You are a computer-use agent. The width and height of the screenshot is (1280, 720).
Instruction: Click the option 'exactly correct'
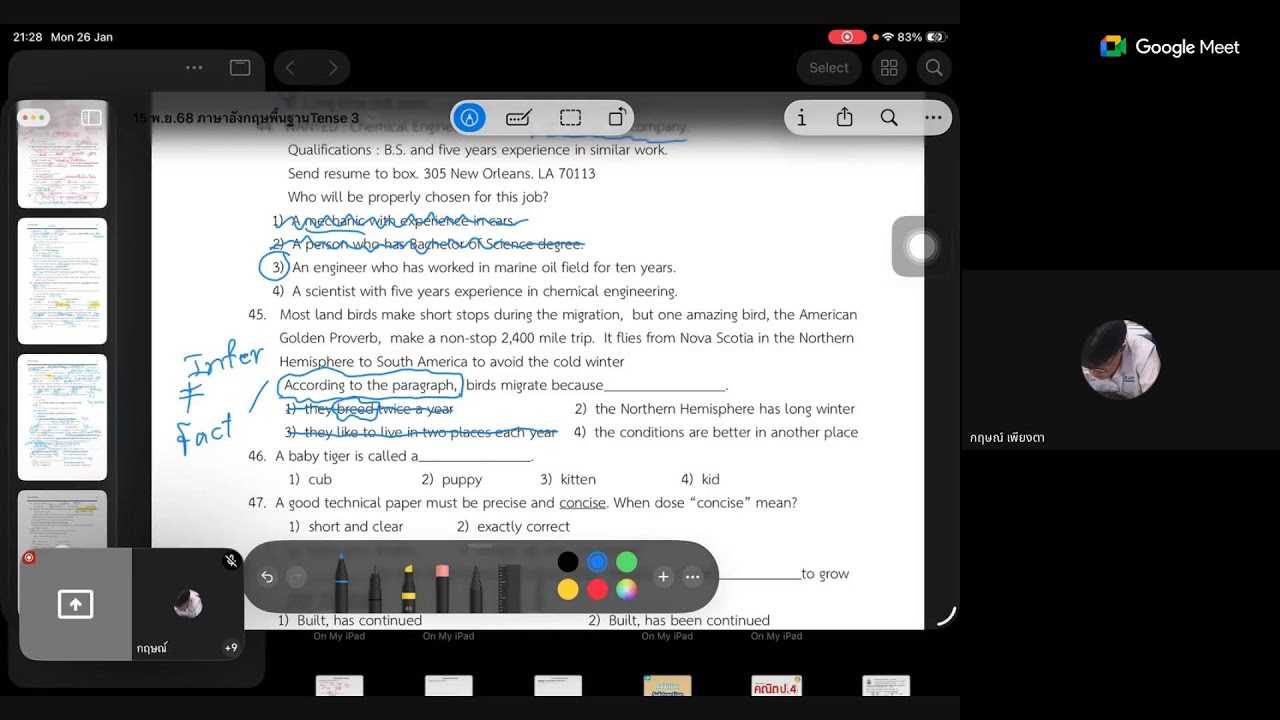tap(524, 527)
